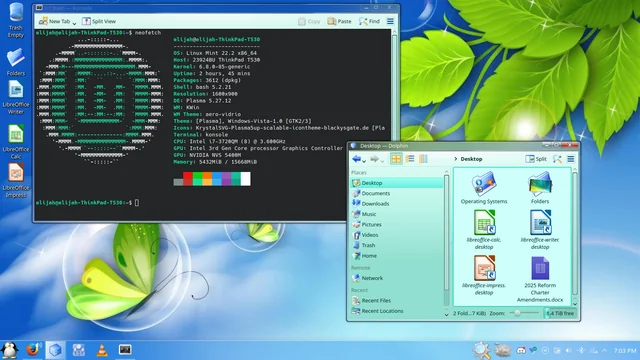
Task: Click the Desktop breadcrumb in Dolphin
Action: tap(471, 159)
